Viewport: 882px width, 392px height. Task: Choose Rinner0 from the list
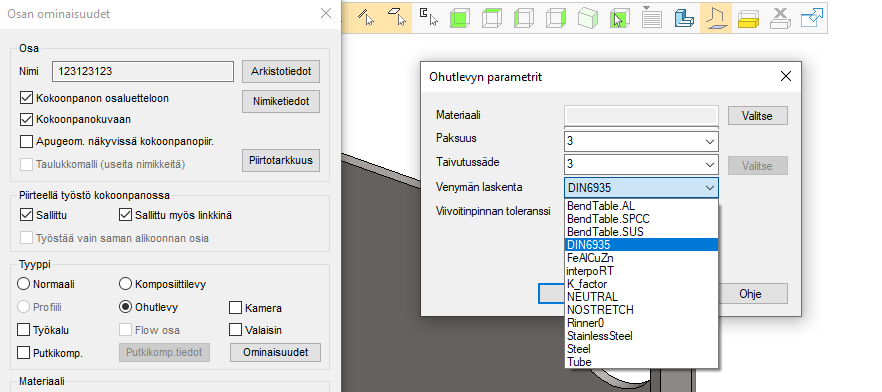click(641, 323)
